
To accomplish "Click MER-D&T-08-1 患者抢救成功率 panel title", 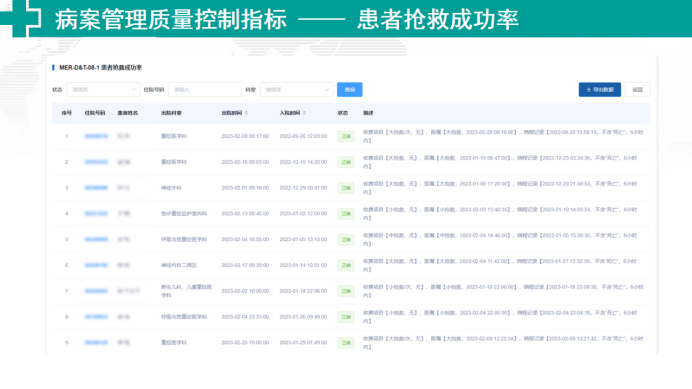I will tap(101, 68).
